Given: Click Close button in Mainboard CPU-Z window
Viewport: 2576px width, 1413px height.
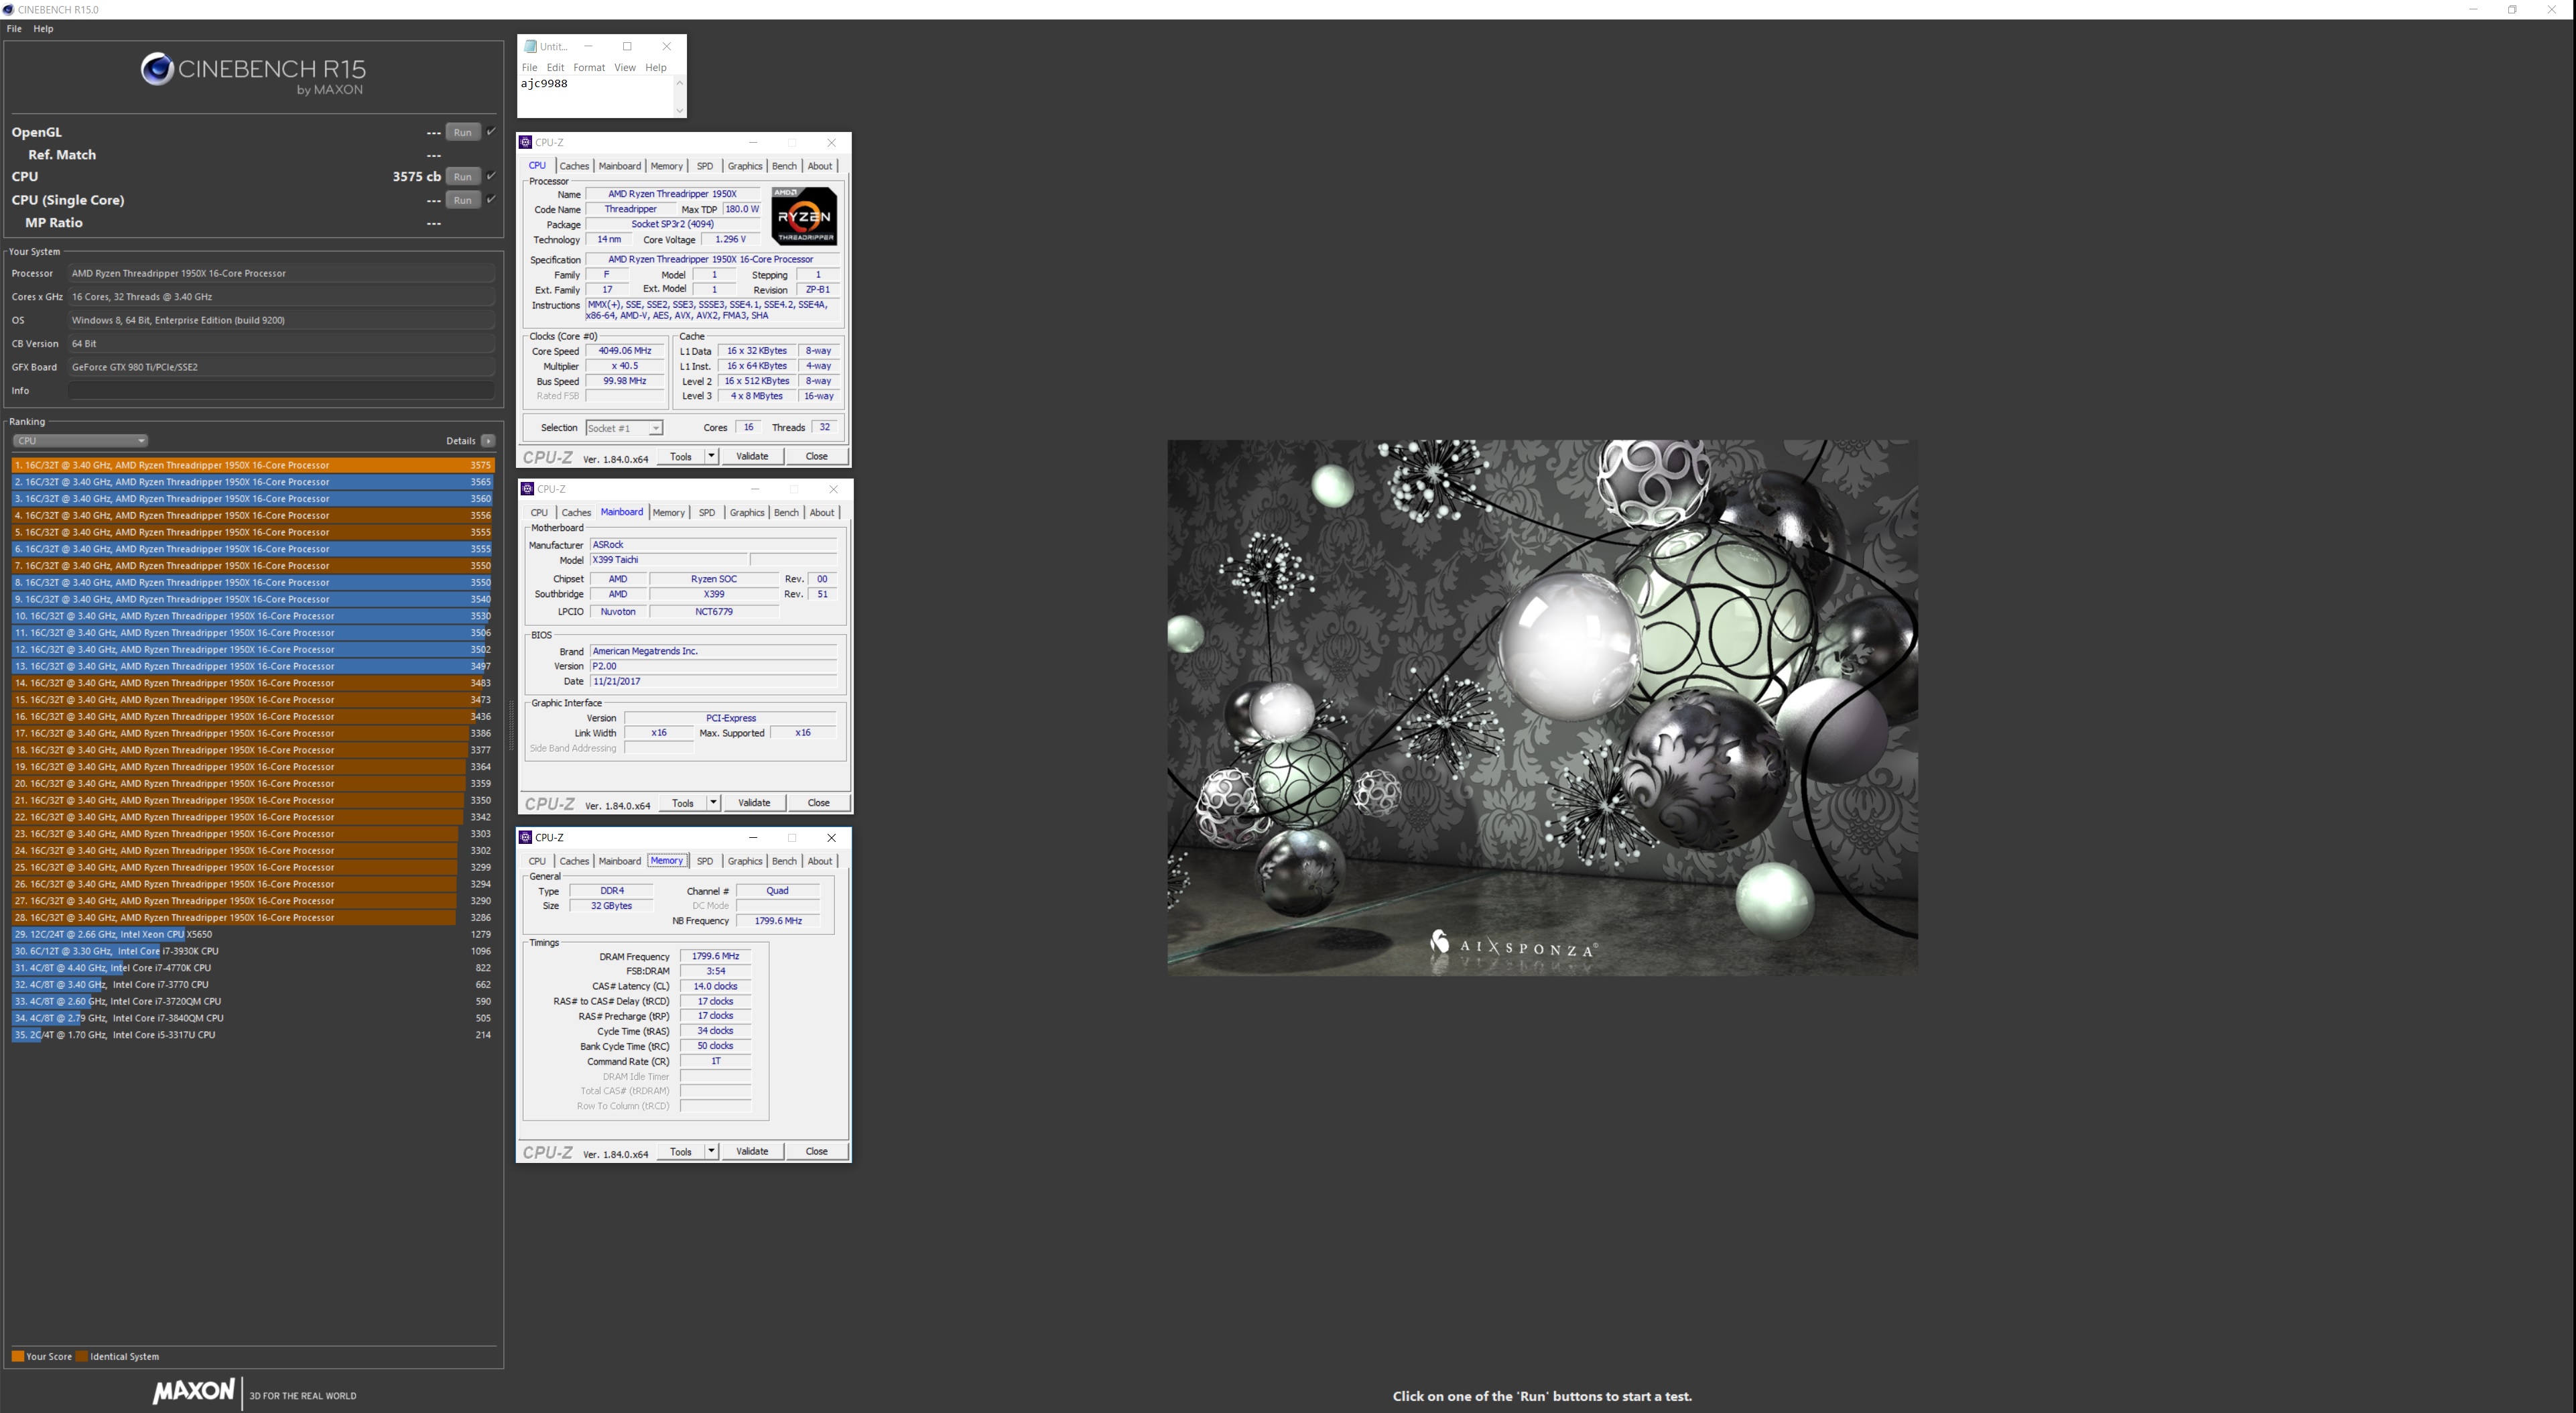Looking at the screenshot, I should tap(819, 803).
